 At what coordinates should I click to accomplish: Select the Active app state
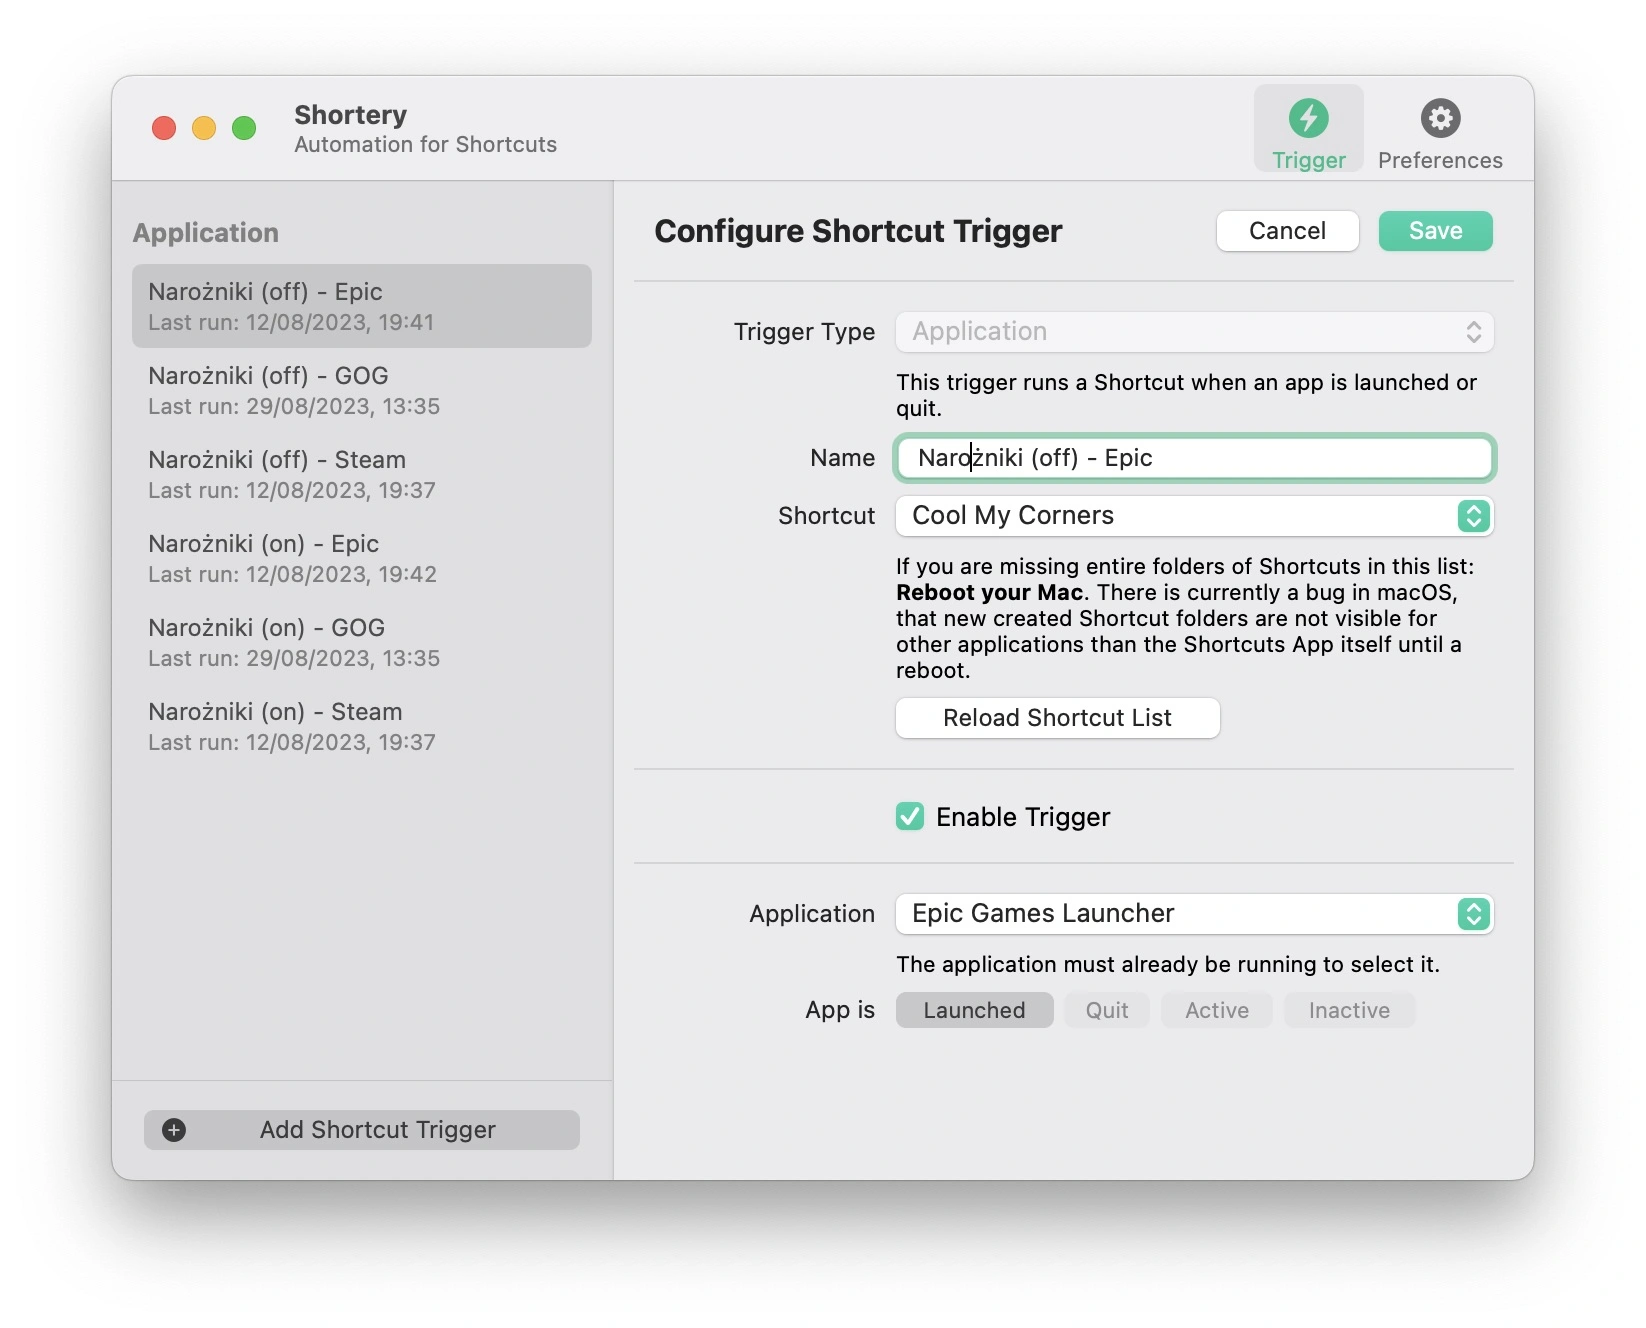(1217, 1010)
